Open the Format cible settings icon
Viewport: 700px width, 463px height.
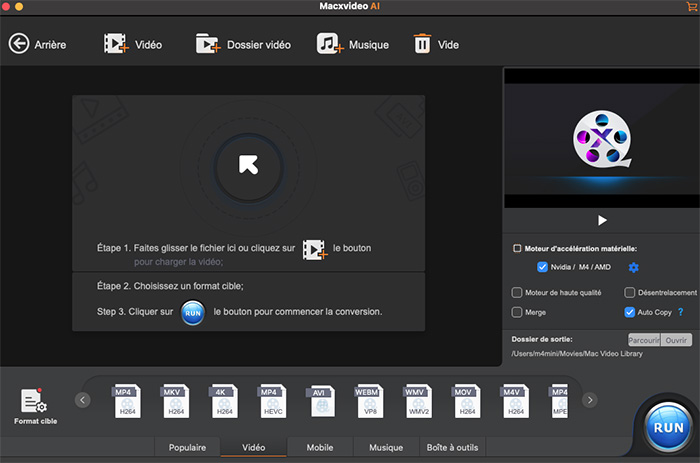pos(34,400)
